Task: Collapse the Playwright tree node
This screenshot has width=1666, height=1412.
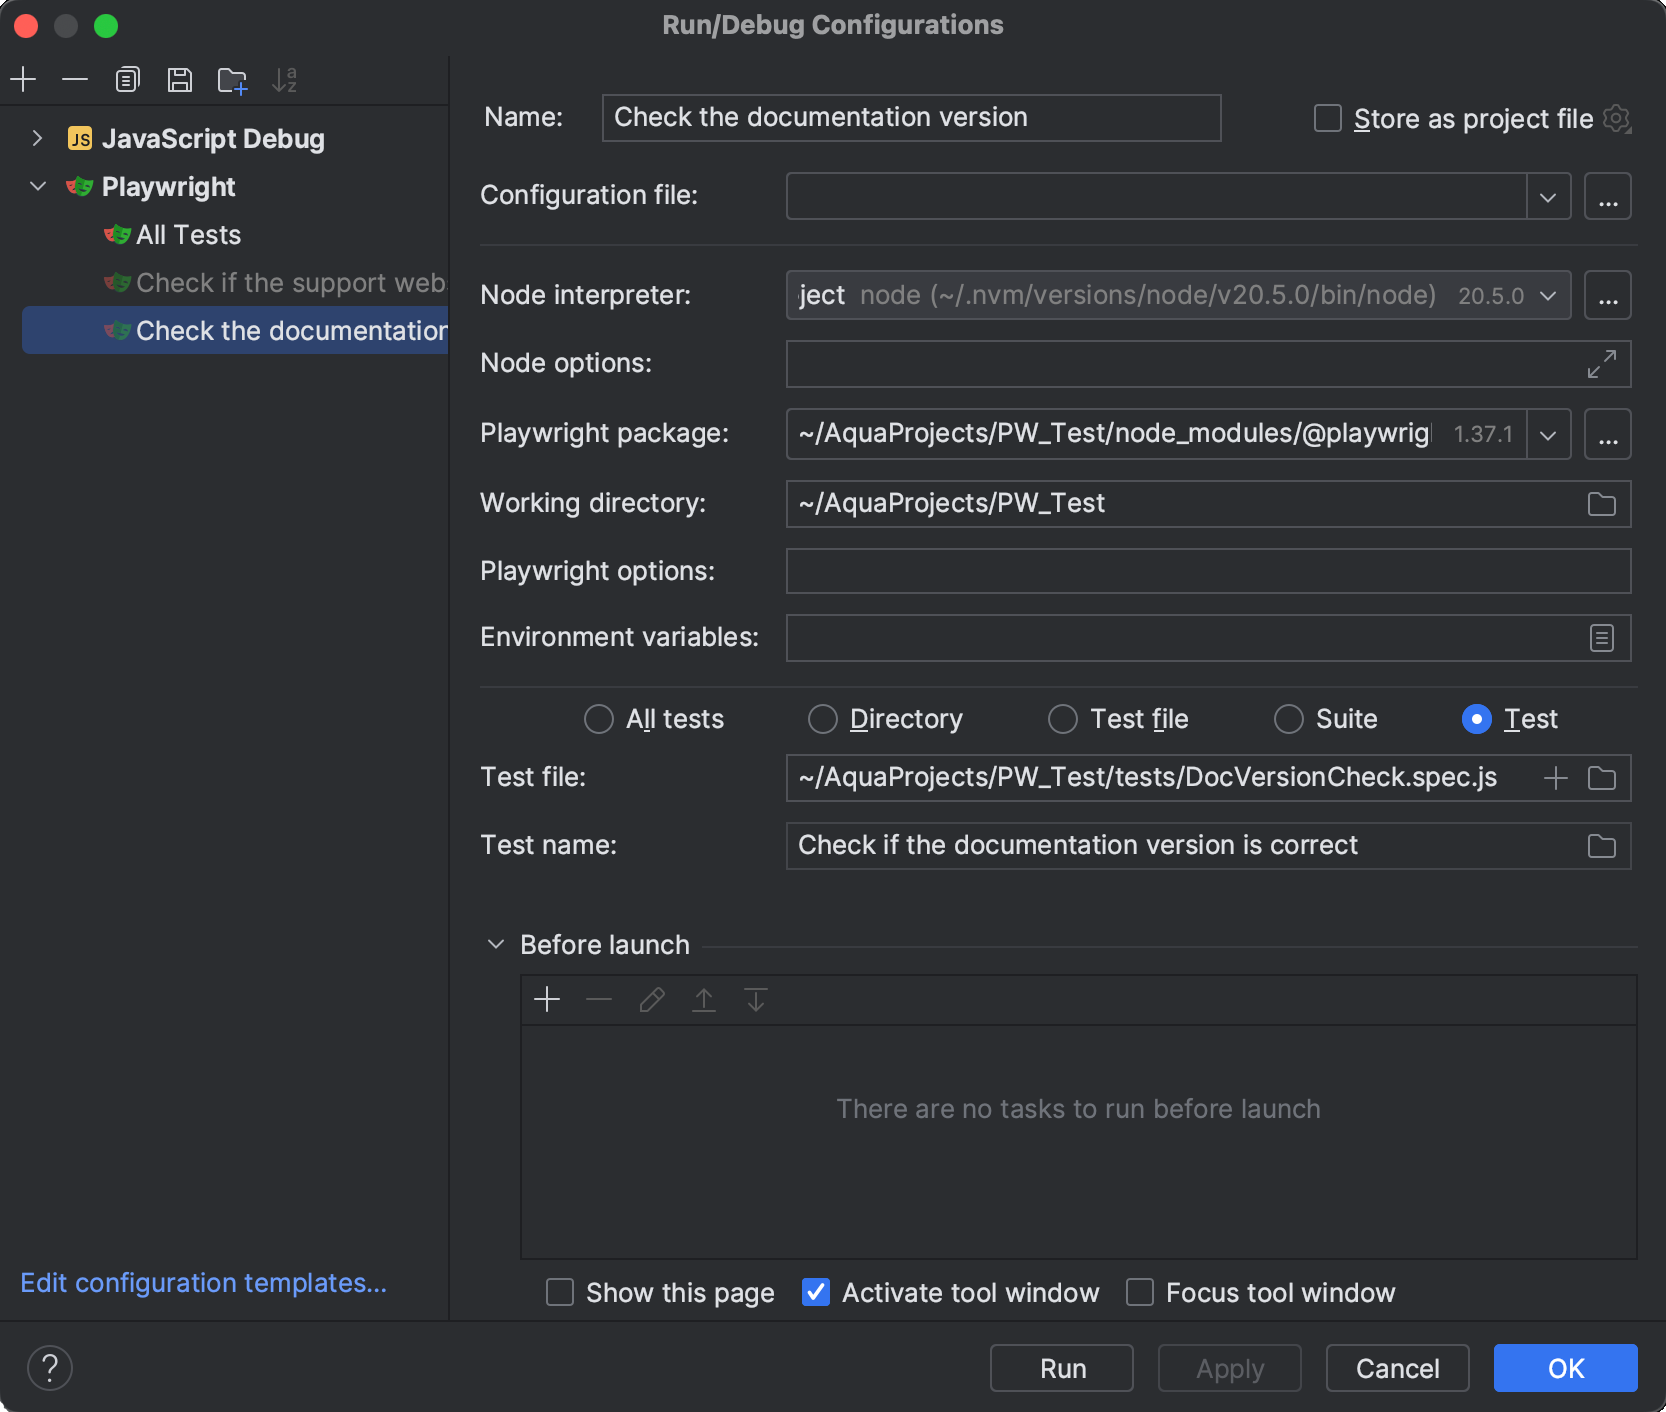Action: [36, 186]
